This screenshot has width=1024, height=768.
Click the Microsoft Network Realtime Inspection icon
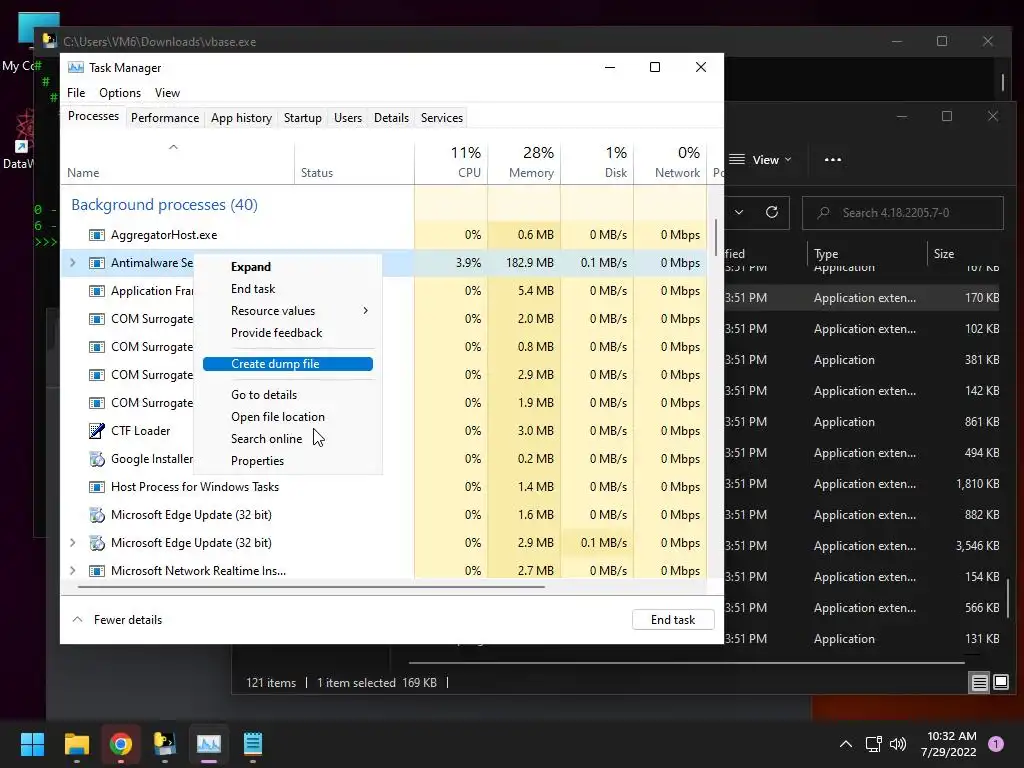pyautogui.click(x=97, y=571)
